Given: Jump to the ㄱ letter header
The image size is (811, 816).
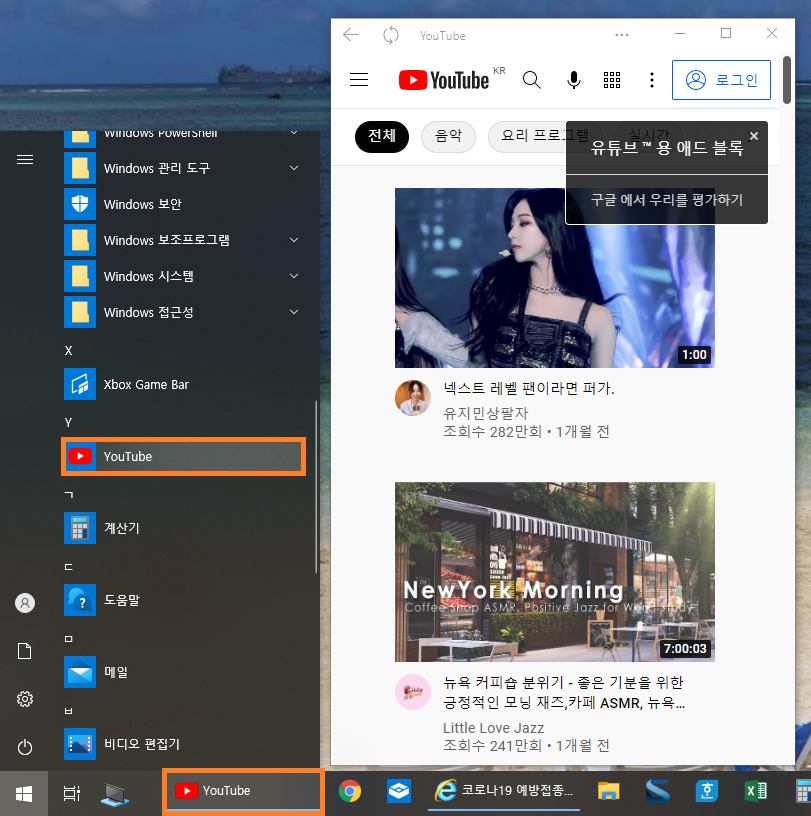Looking at the screenshot, I should tap(68, 494).
